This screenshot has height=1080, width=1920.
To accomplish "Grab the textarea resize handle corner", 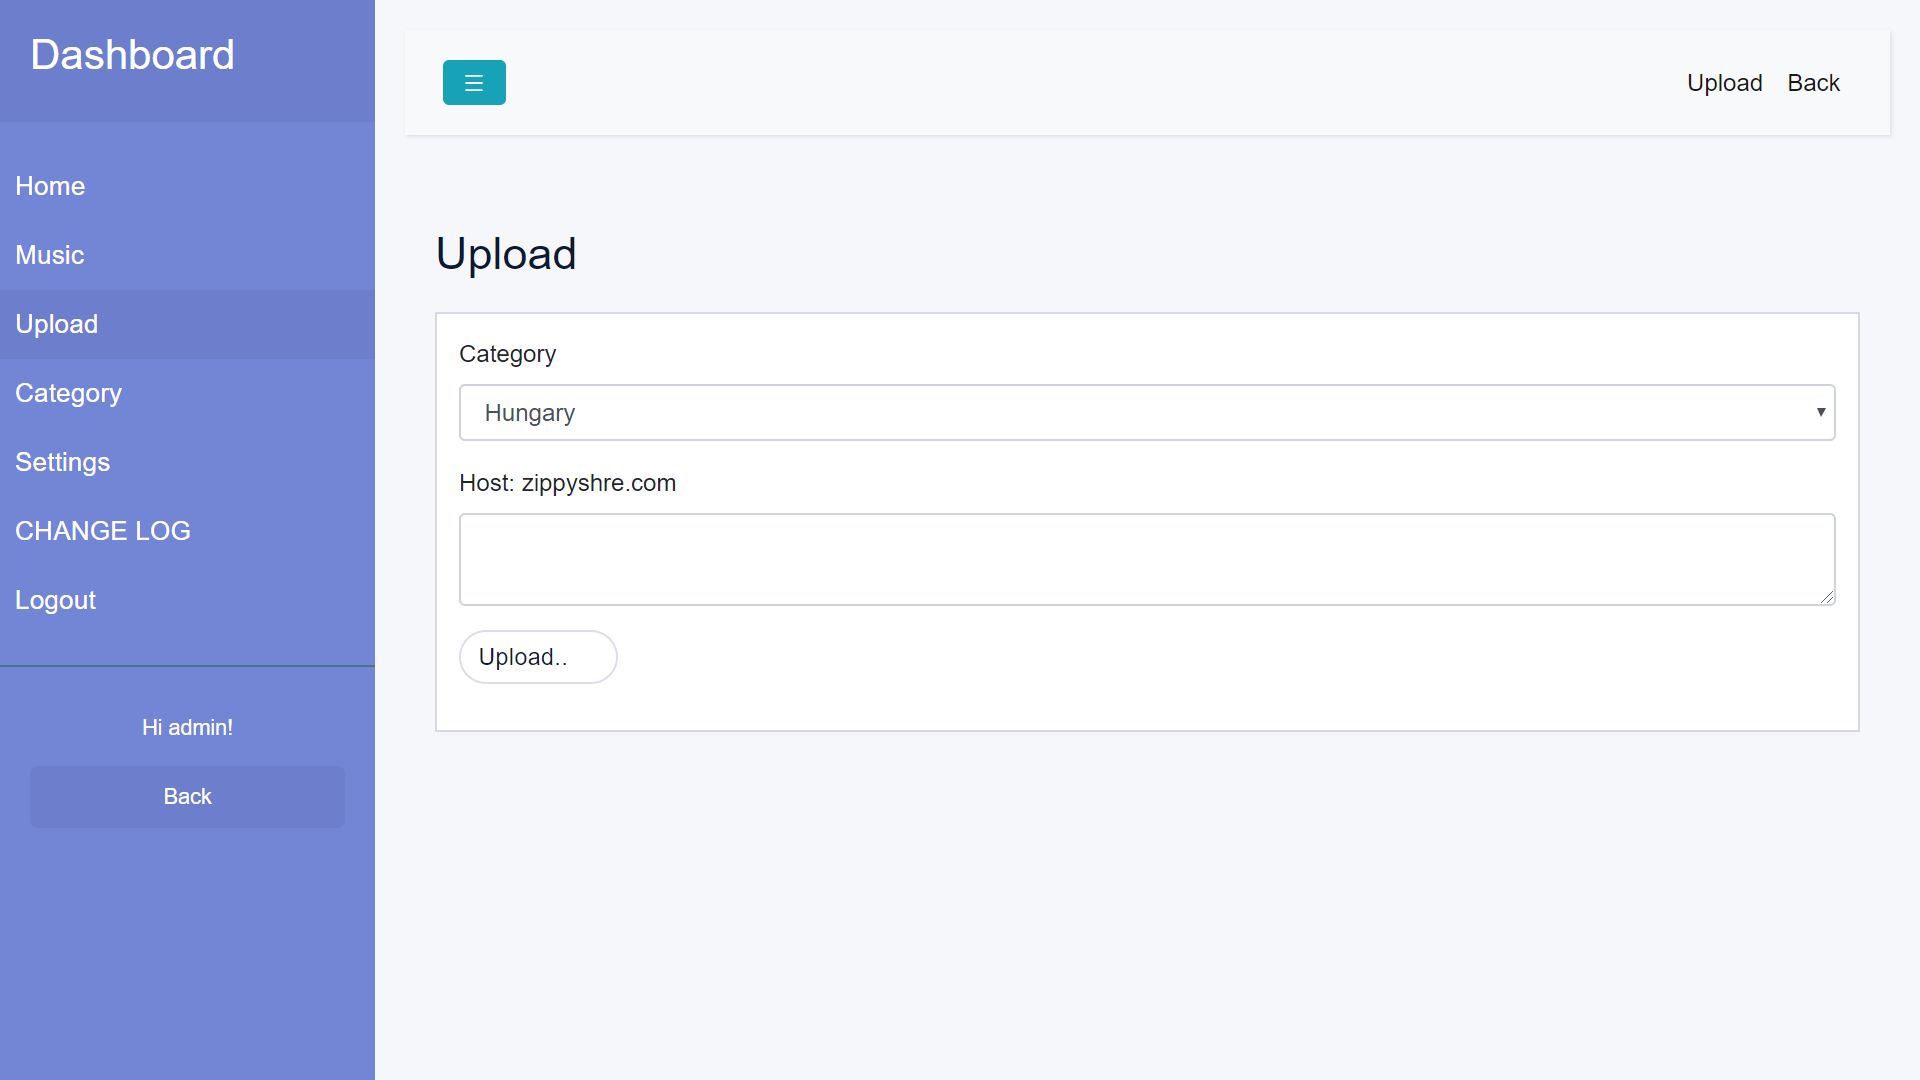I will pyautogui.click(x=1827, y=597).
